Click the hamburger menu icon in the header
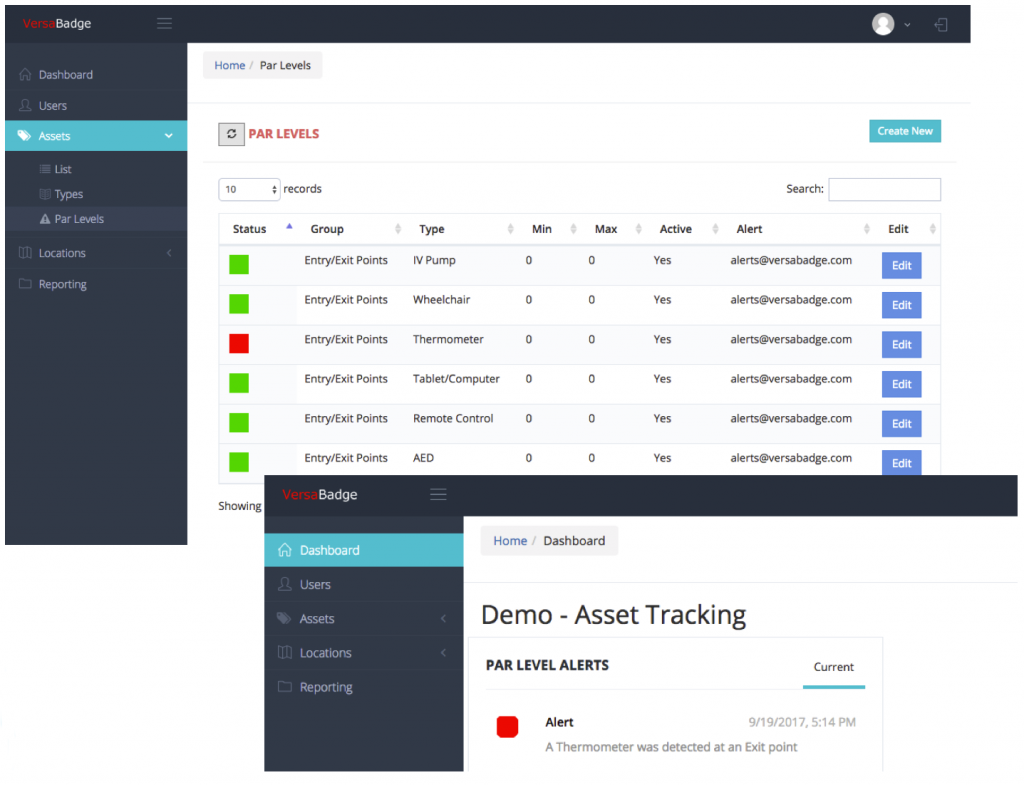The image size is (1024, 785). click(164, 23)
